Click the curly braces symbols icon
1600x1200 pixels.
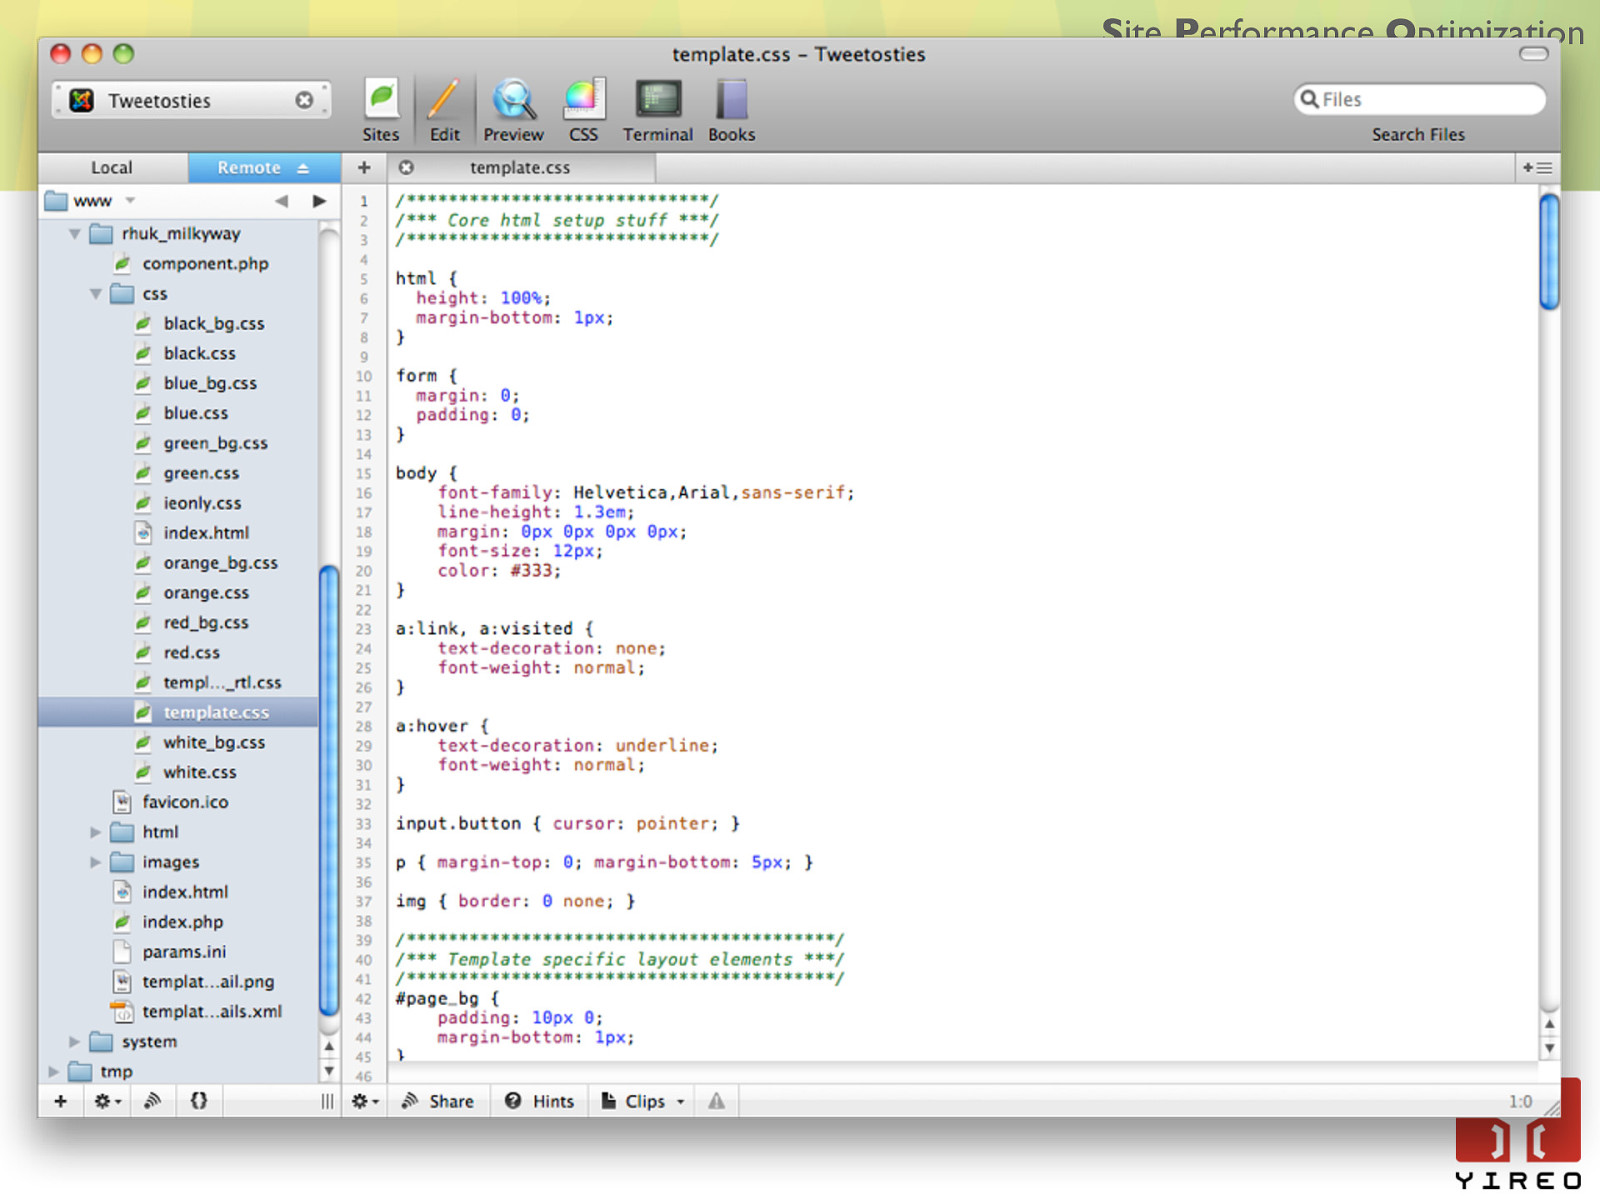click(x=199, y=1101)
